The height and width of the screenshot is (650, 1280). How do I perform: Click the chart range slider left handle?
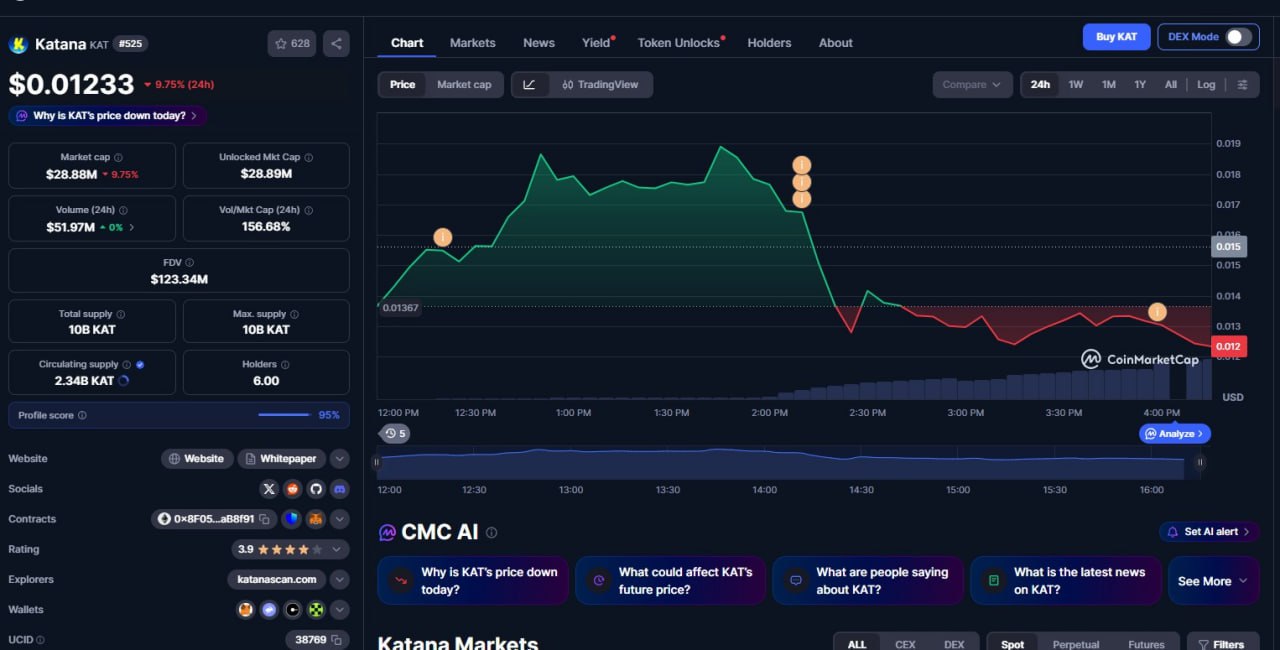click(377, 462)
